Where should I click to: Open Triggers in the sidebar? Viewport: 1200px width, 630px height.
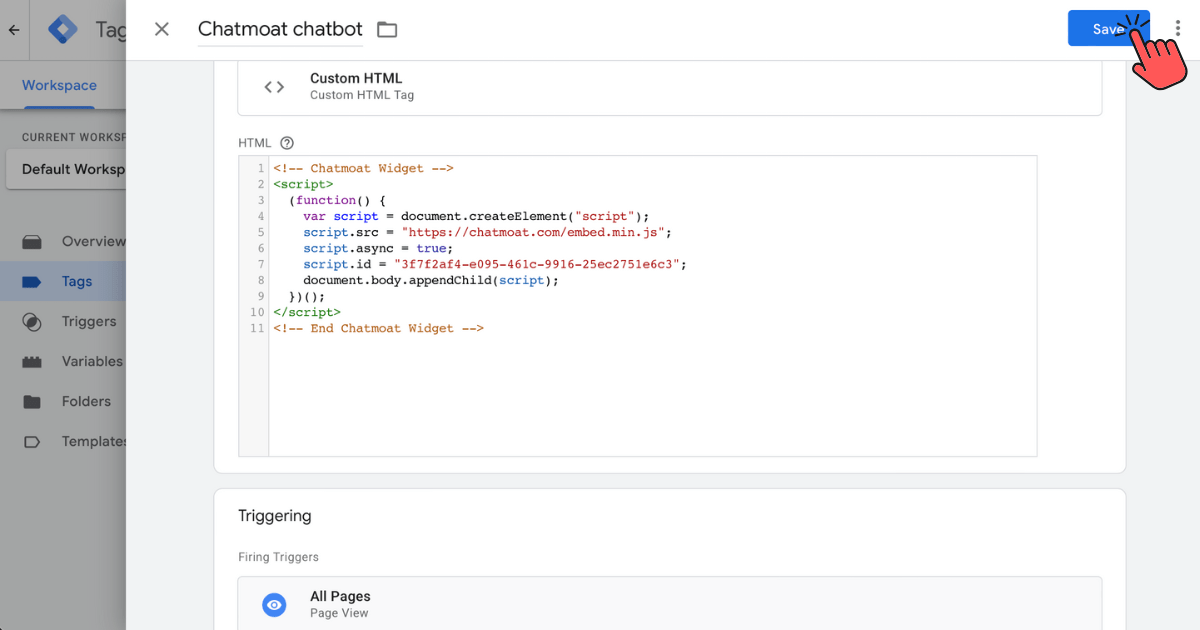(88, 321)
